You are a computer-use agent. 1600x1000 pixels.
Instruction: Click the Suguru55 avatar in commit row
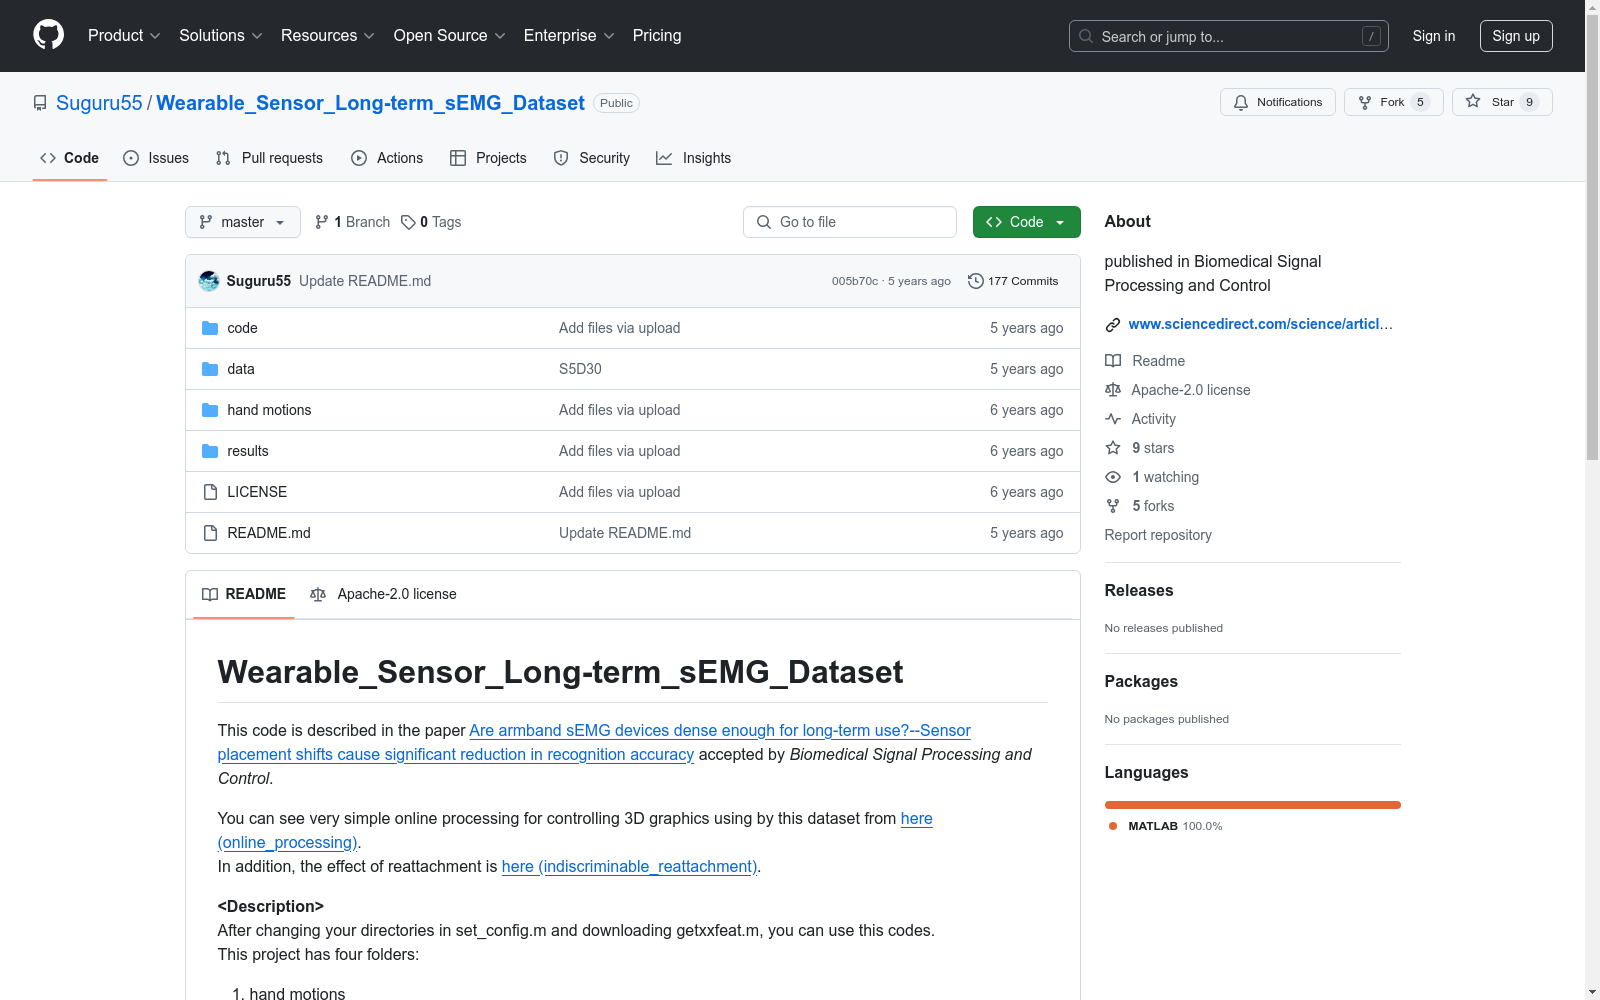[x=209, y=281]
